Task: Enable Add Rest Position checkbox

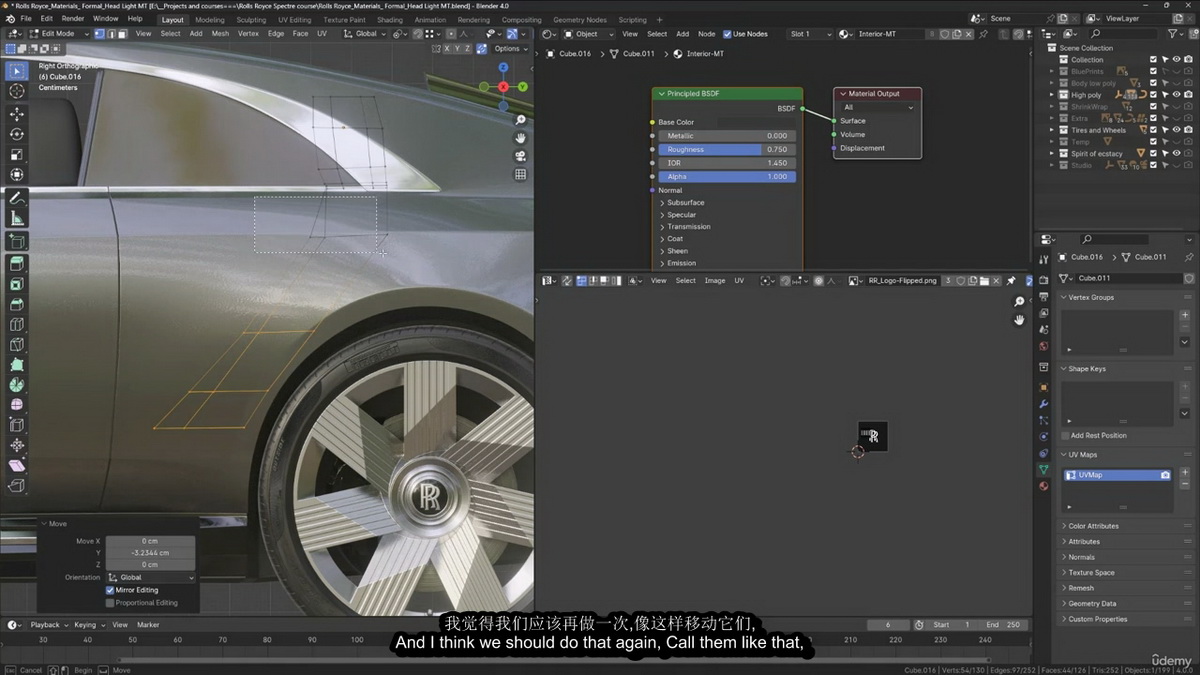Action: tap(1065, 435)
